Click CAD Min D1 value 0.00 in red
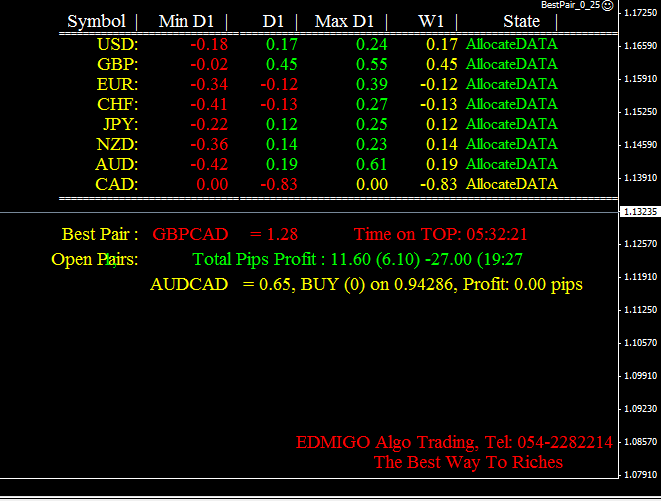This screenshot has width=661, height=501. [212, 184]
